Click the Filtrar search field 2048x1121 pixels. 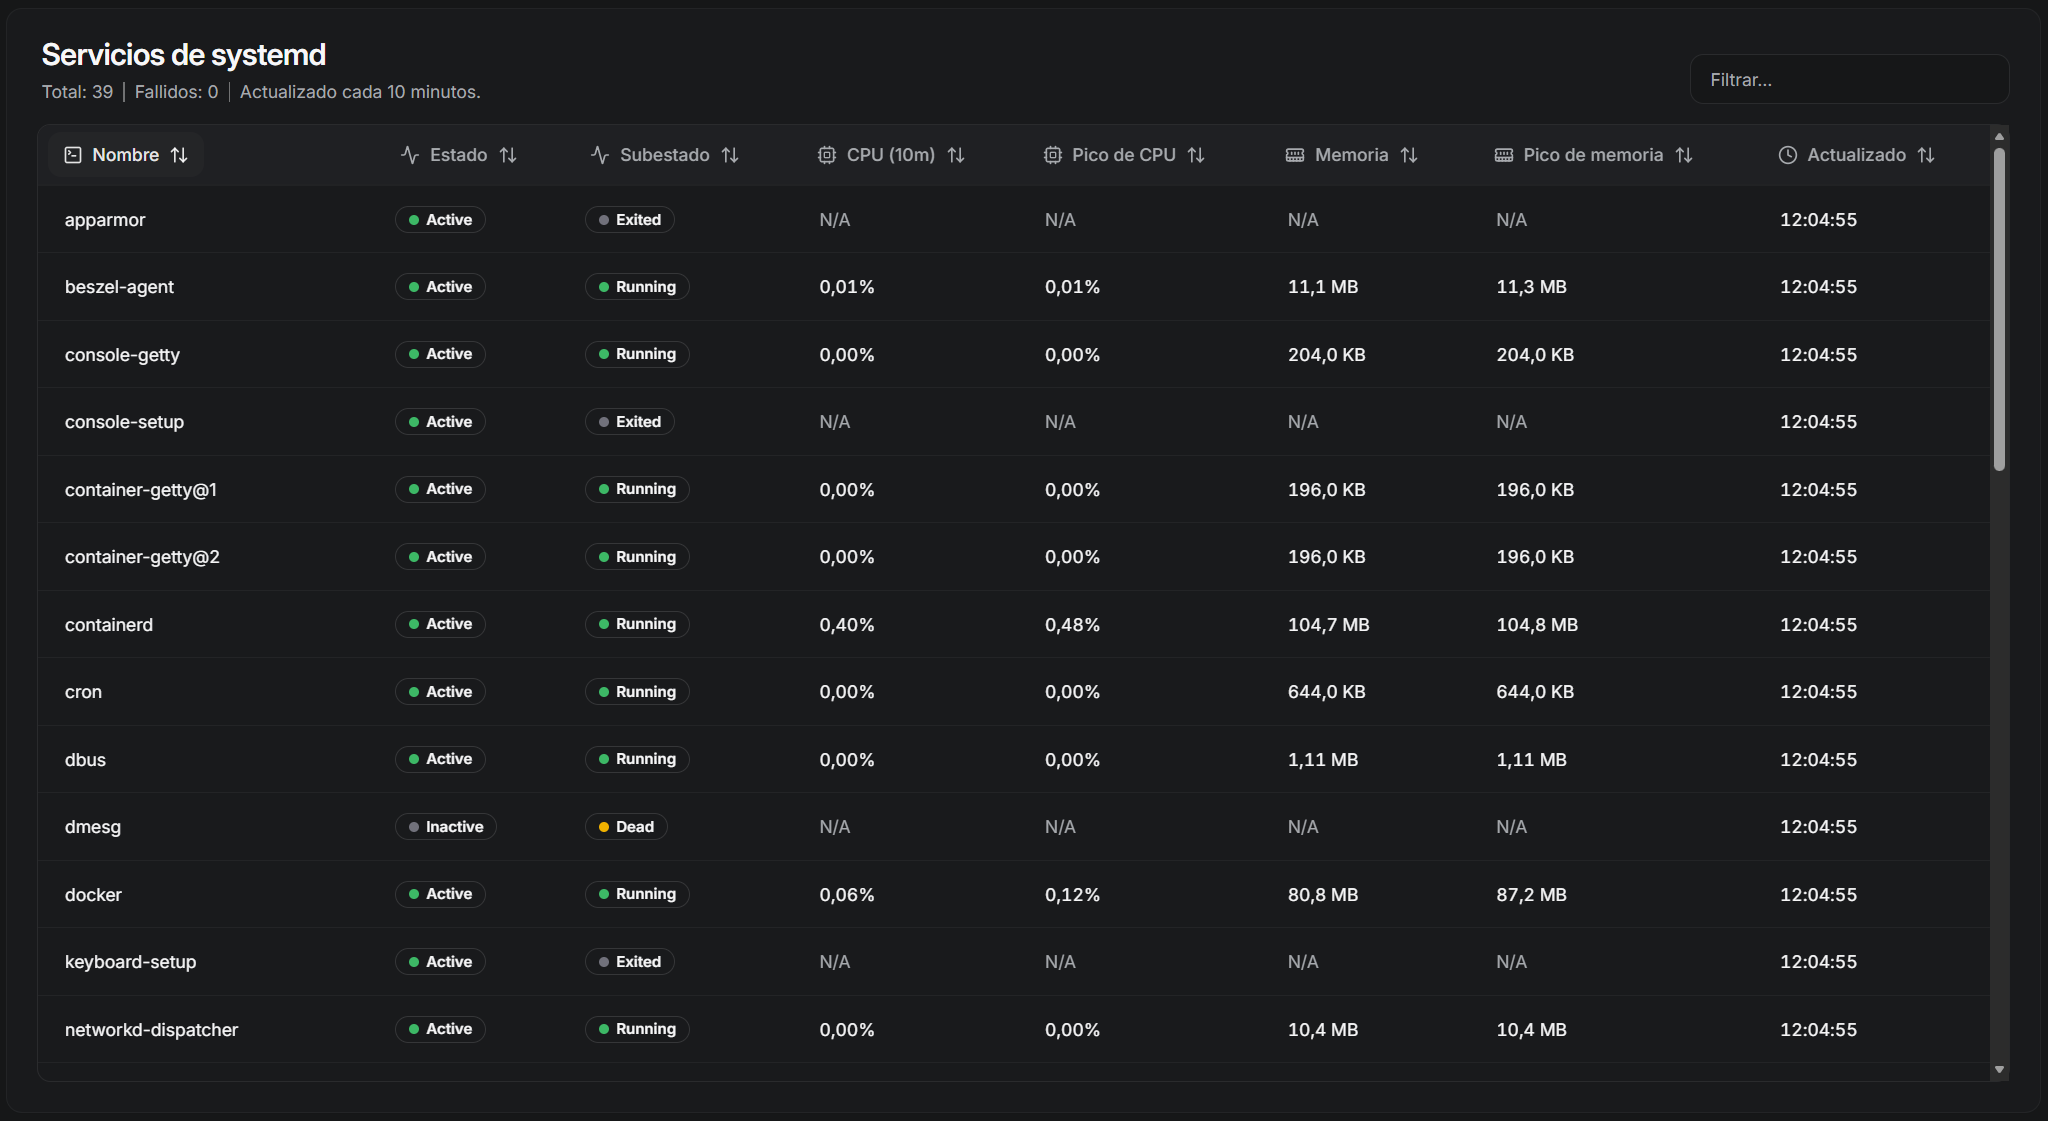[x=1849, y=80]
